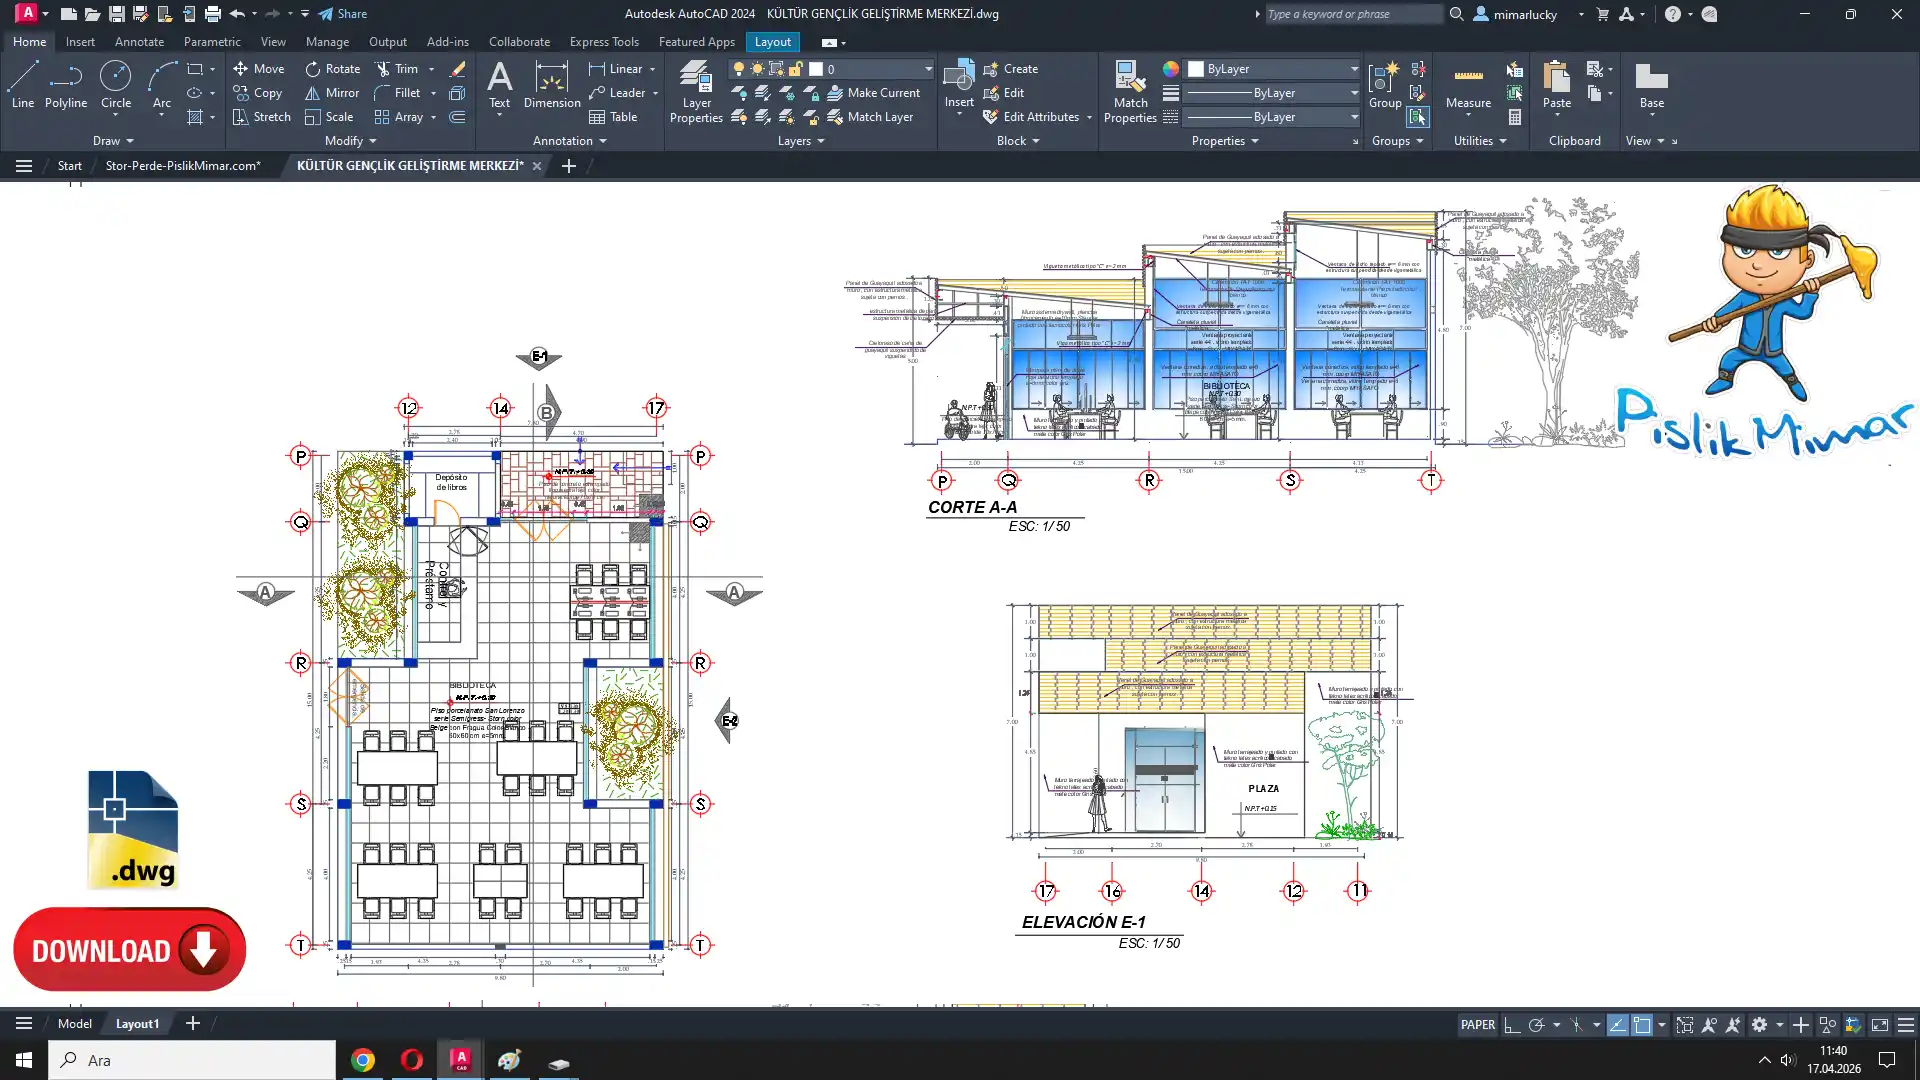Click the Insert block icon
1920x1080 pixels.
(x=958, y=78)
